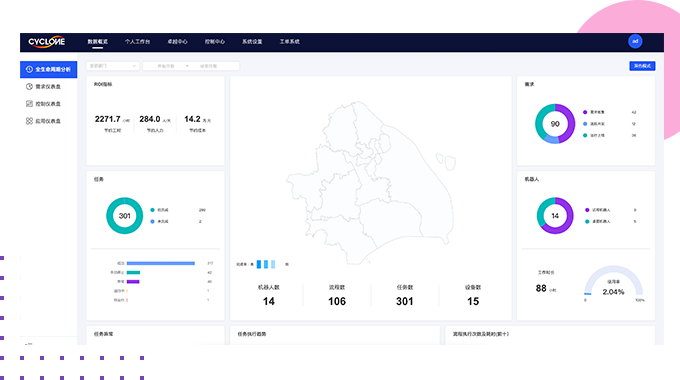Viewport: 680px width, 380px height.
Task: Click the process count value 106
Action: (337, 301)
